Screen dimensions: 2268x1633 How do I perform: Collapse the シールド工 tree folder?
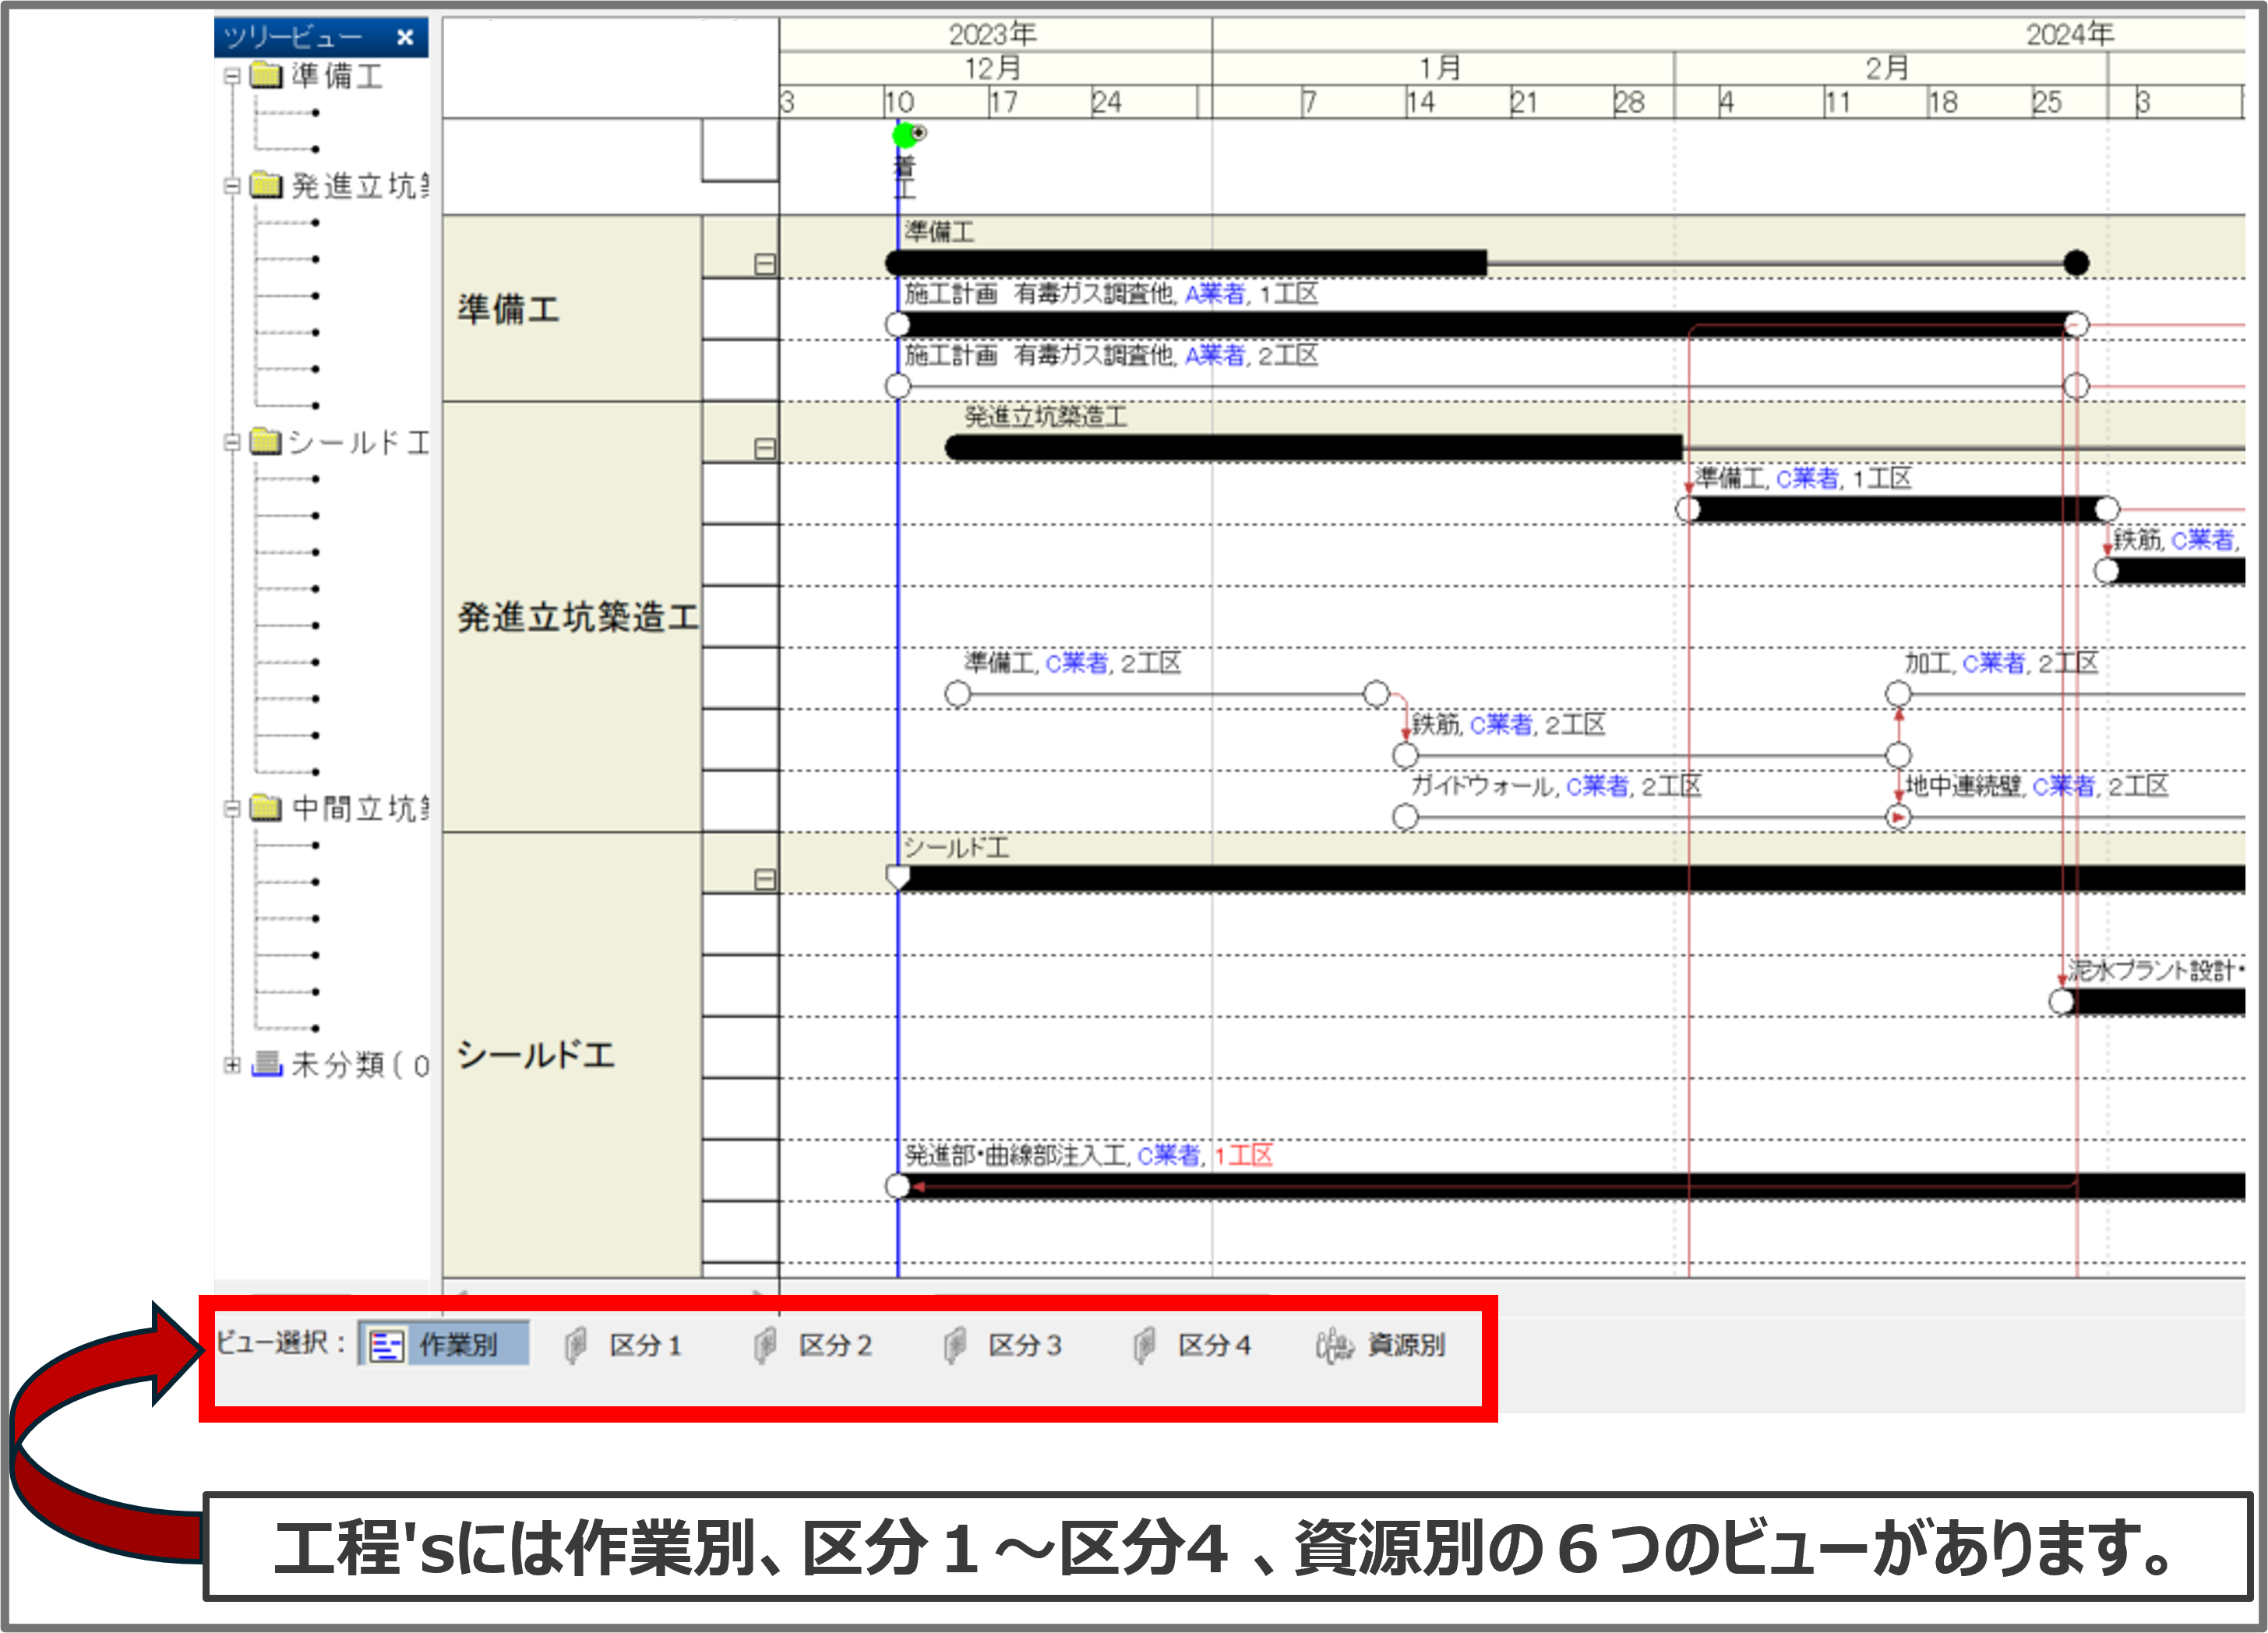click(232, 442)
